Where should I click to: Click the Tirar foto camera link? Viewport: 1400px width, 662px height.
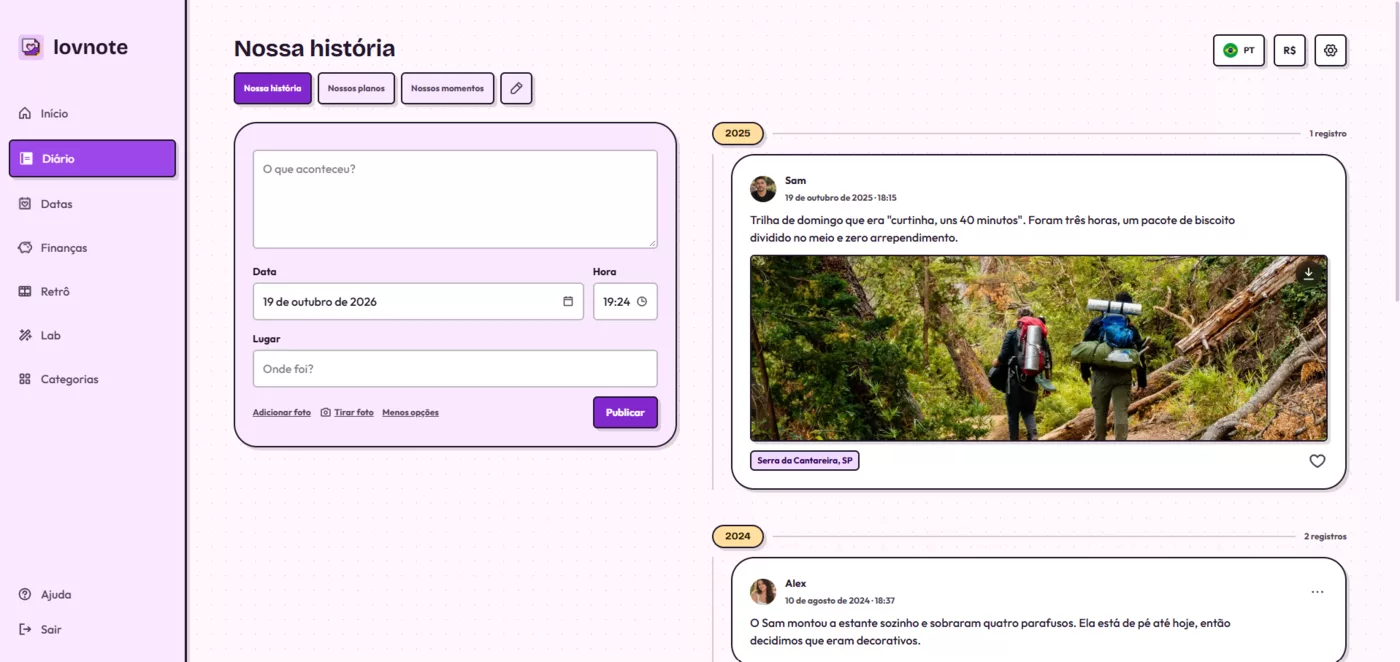tap(347, 413)
